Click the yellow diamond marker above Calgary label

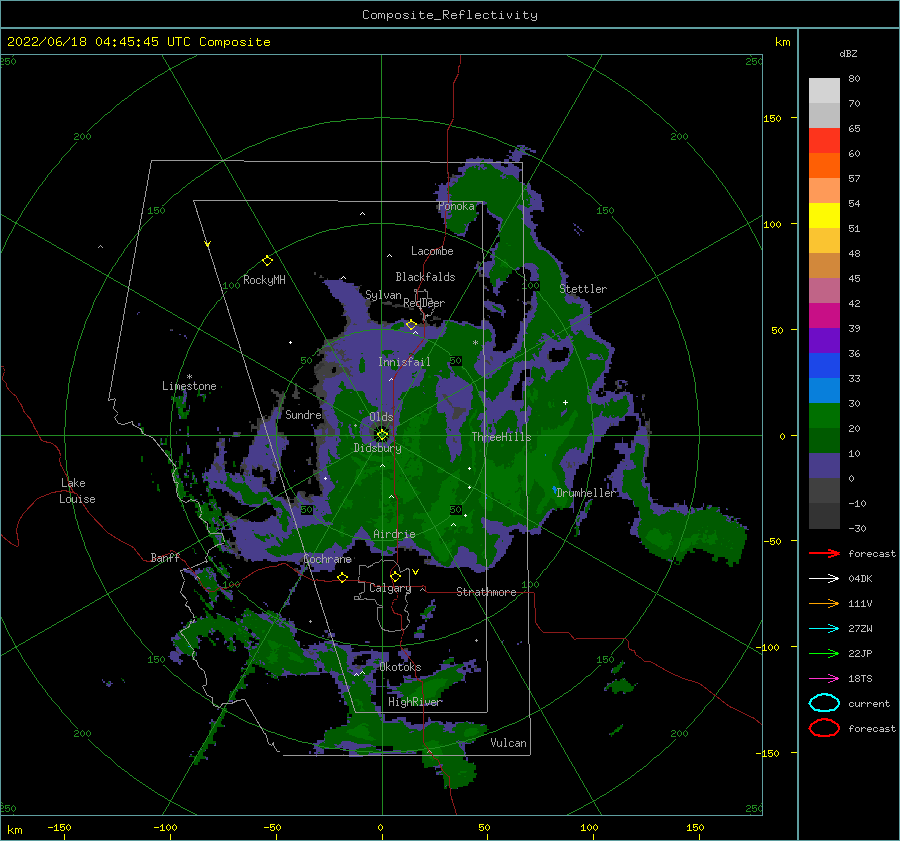395,576
